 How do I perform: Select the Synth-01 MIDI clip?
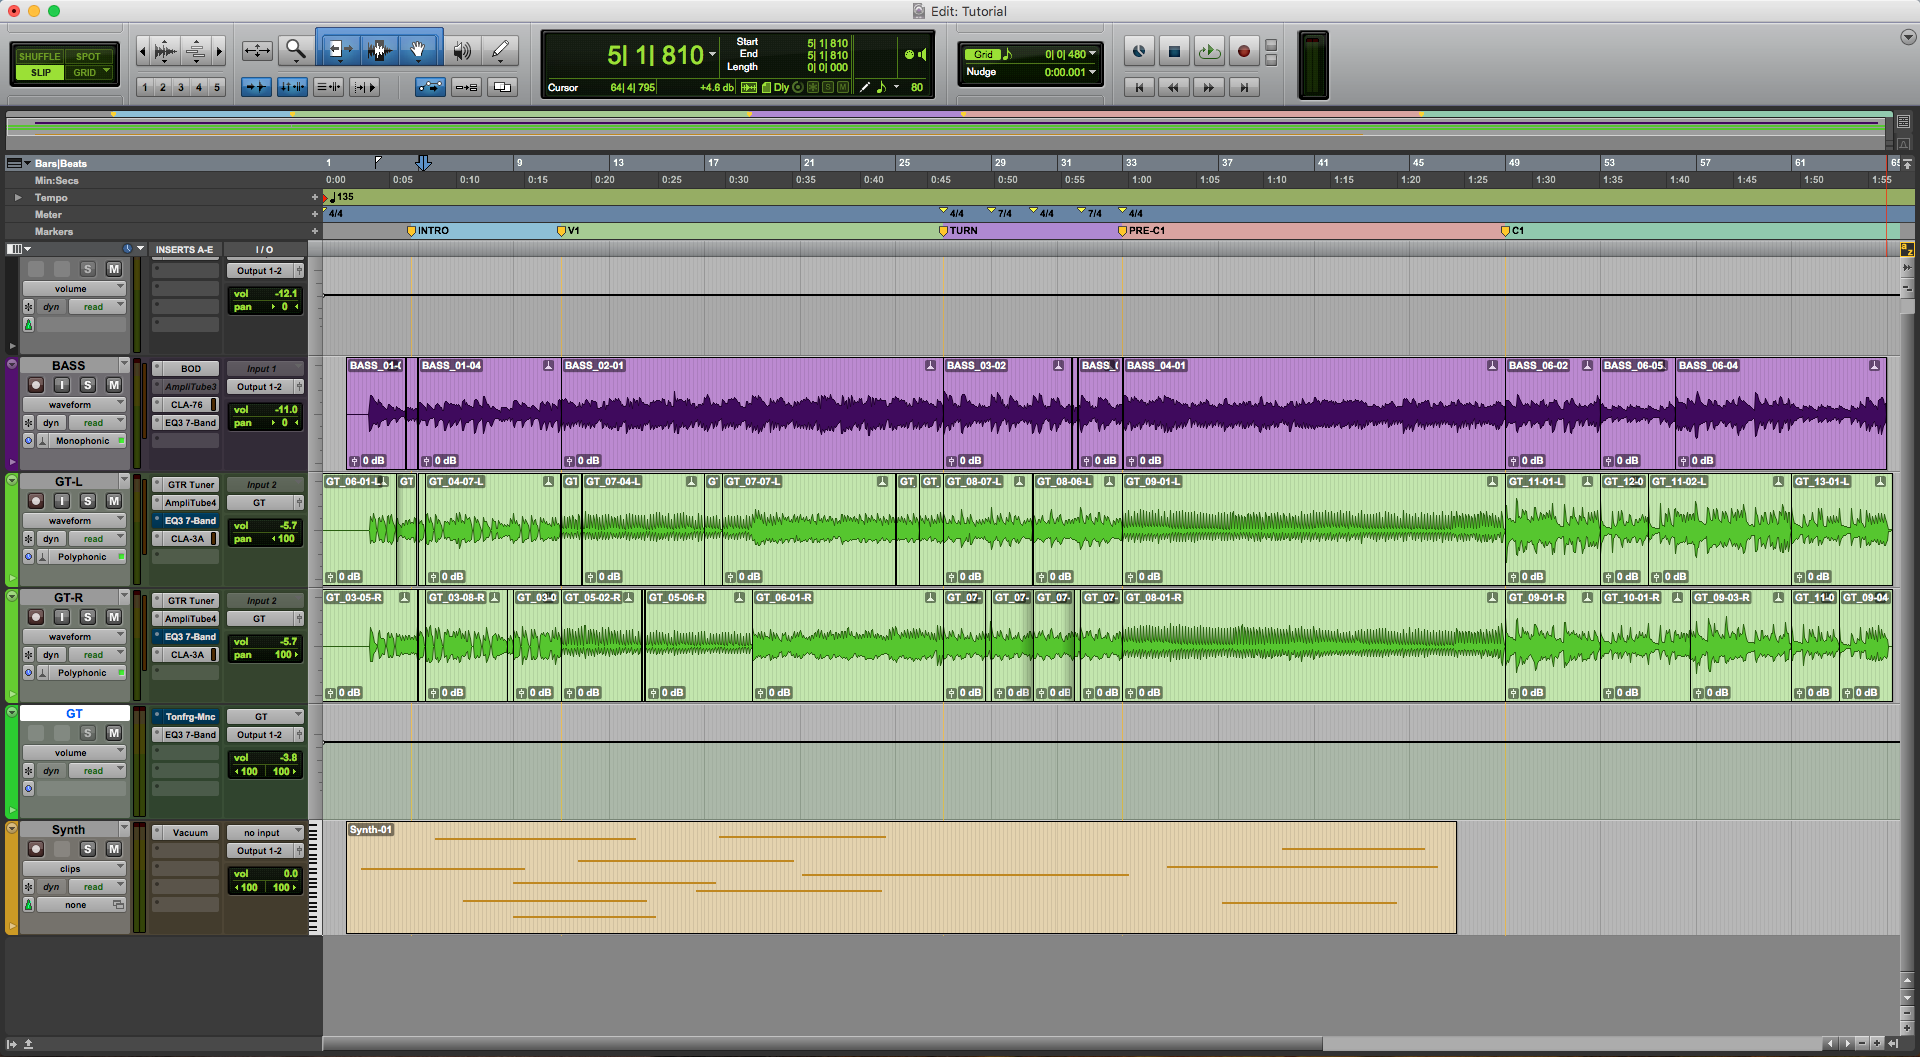click(x=901, y=878)
